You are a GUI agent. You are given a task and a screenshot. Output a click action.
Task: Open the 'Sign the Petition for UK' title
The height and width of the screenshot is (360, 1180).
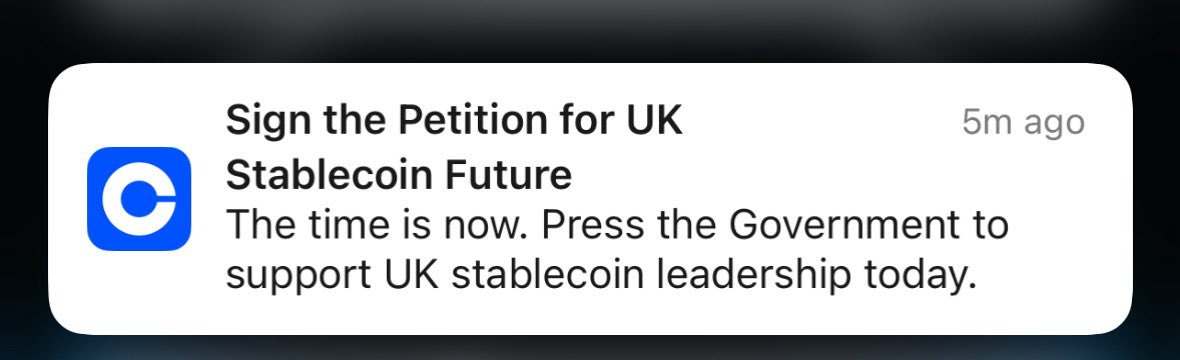click(455, 121)
